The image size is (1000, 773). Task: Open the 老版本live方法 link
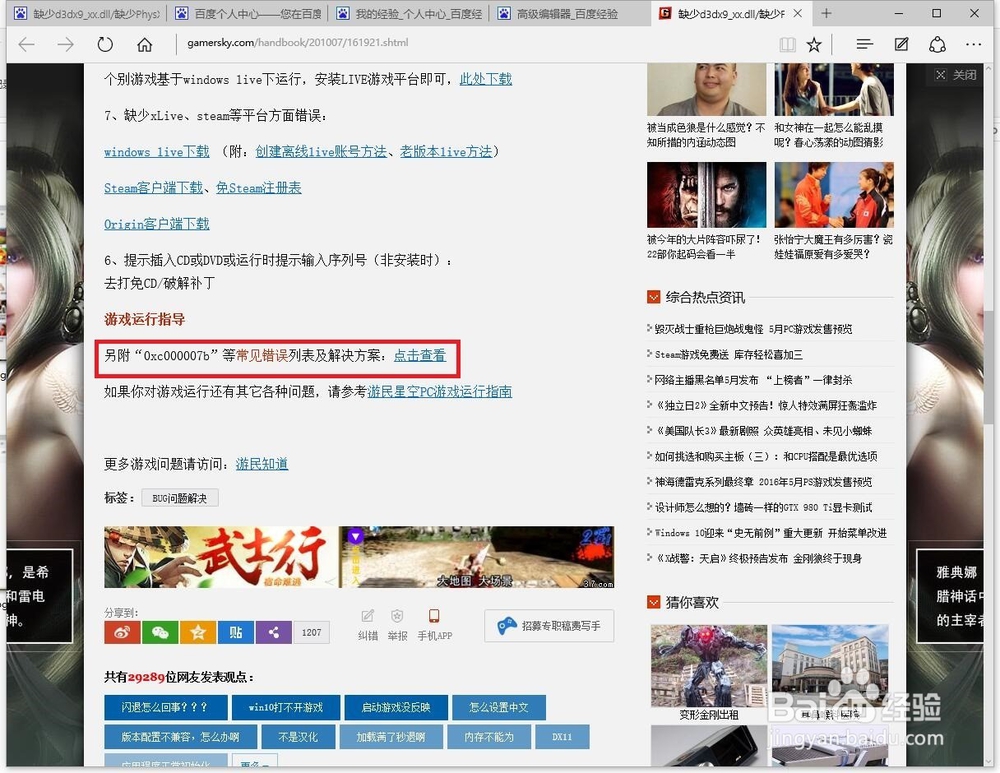click(x=446, y=152)
